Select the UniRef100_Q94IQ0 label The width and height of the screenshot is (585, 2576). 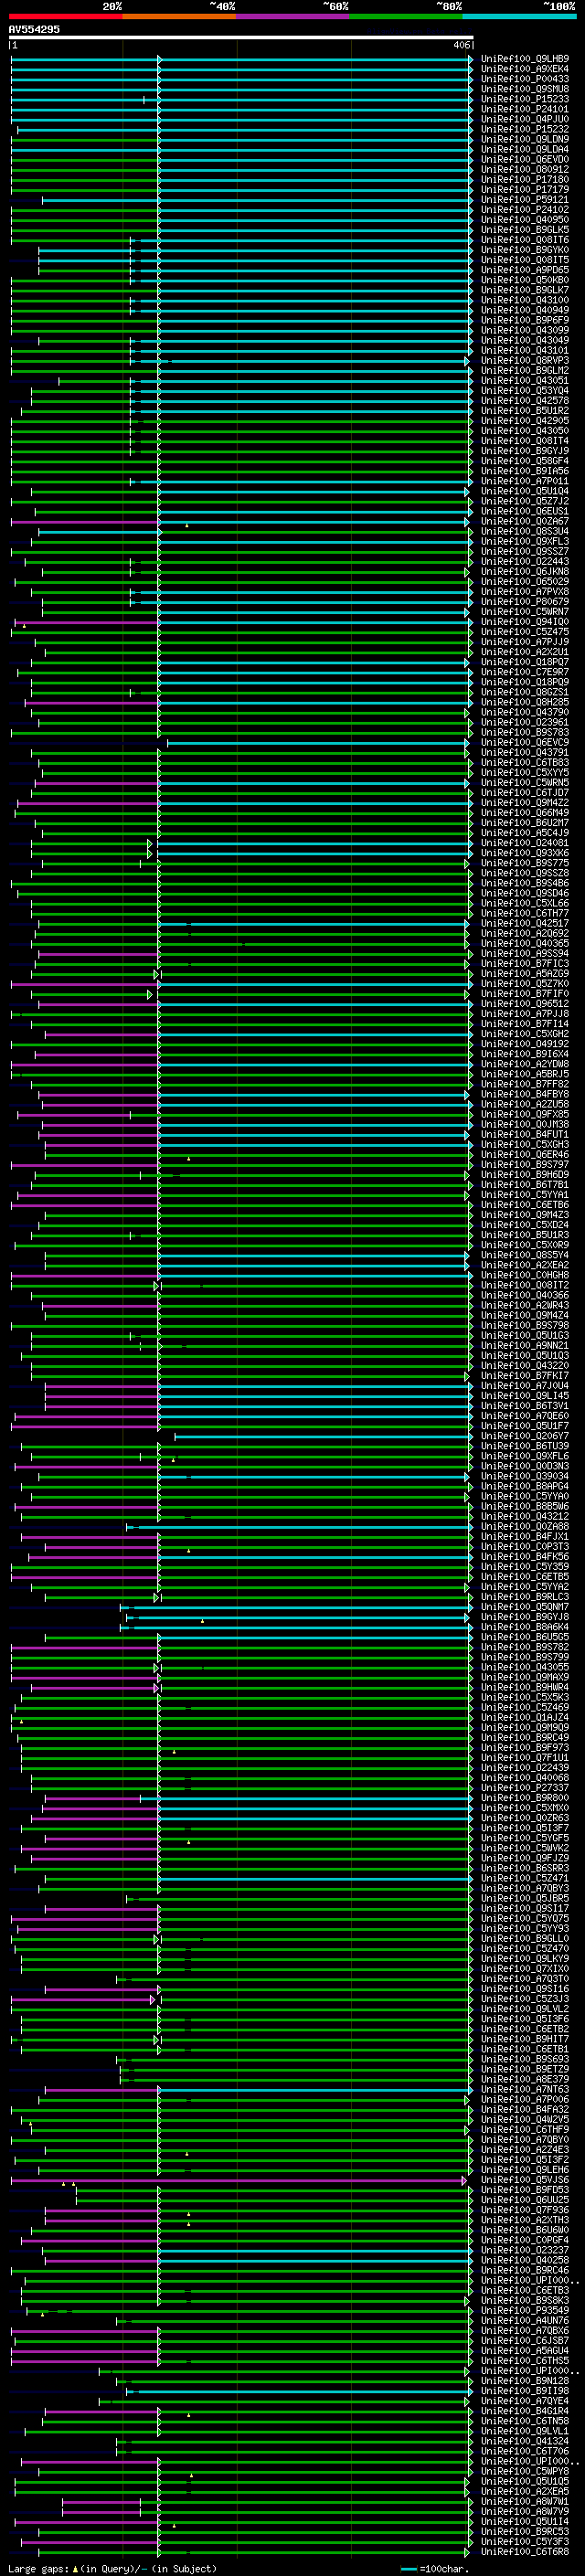525,622
